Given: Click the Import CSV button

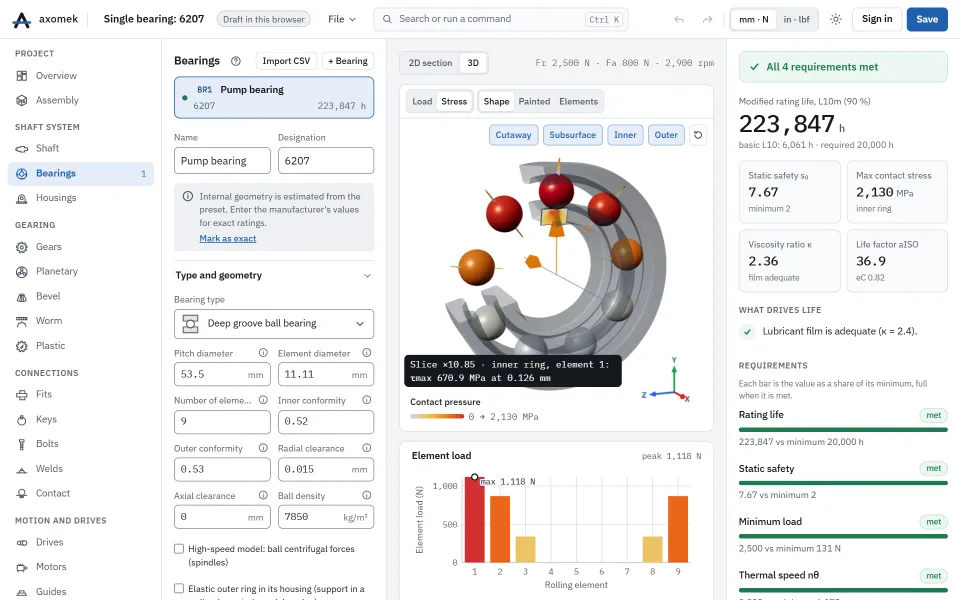Looking at the screenshot, I should 286,61.
